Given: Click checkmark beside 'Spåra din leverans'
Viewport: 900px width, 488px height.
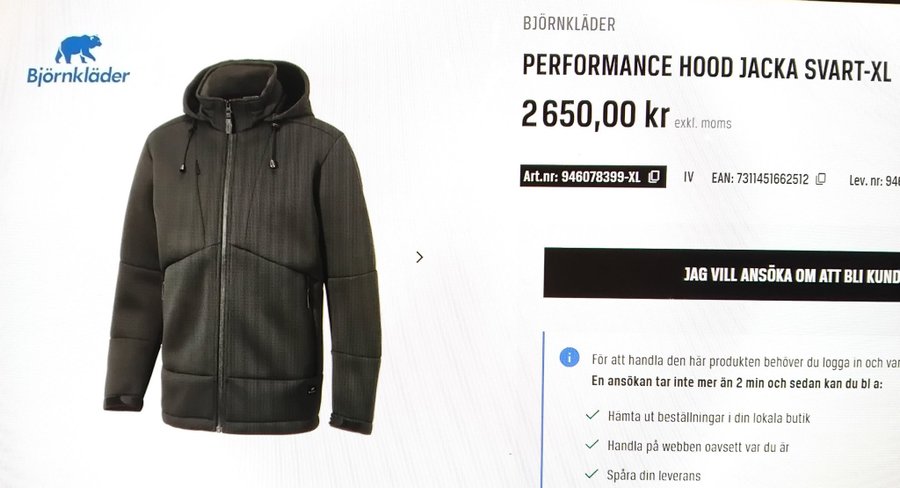Looking at the screenshot, I should click(x=591, y=474).
